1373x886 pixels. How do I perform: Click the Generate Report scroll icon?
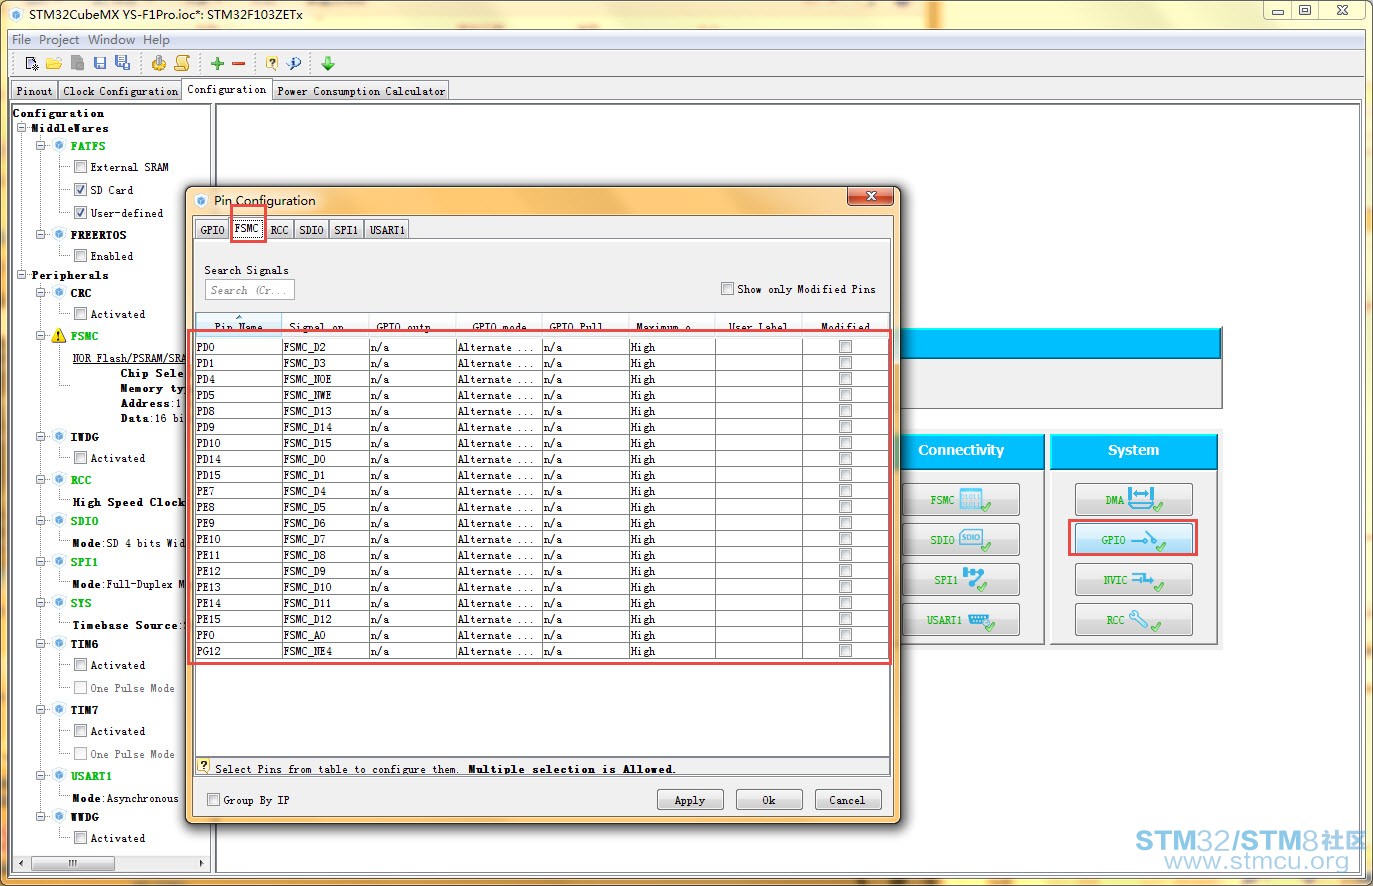182,63
